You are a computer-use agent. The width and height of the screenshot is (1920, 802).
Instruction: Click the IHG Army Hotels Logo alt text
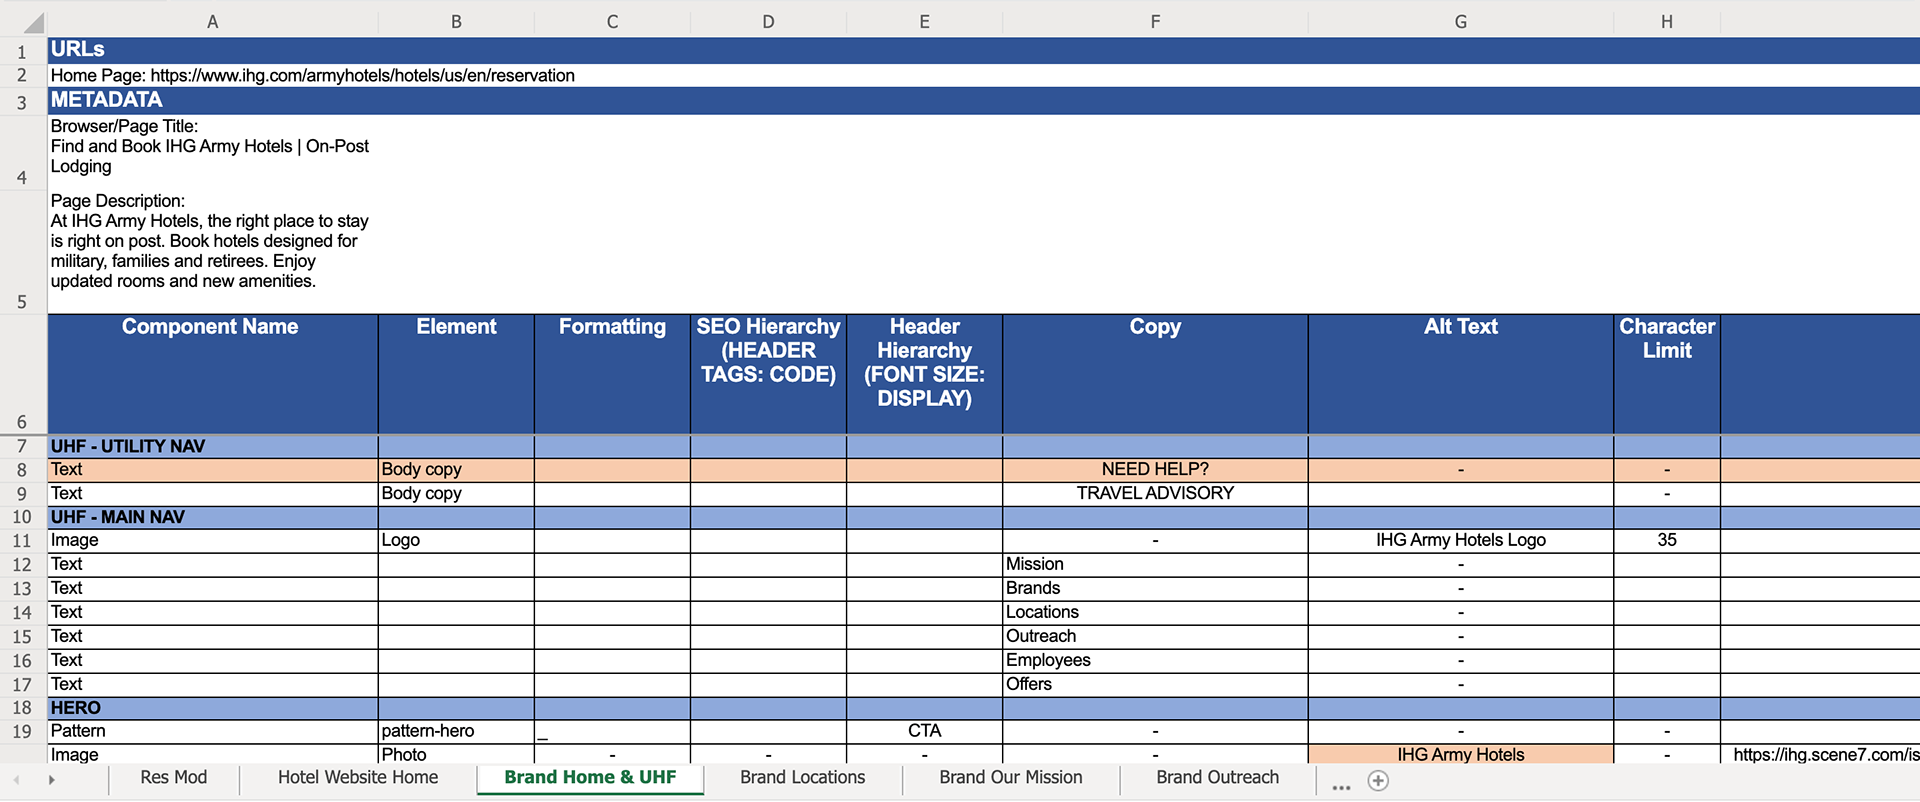pos(1460,540)
